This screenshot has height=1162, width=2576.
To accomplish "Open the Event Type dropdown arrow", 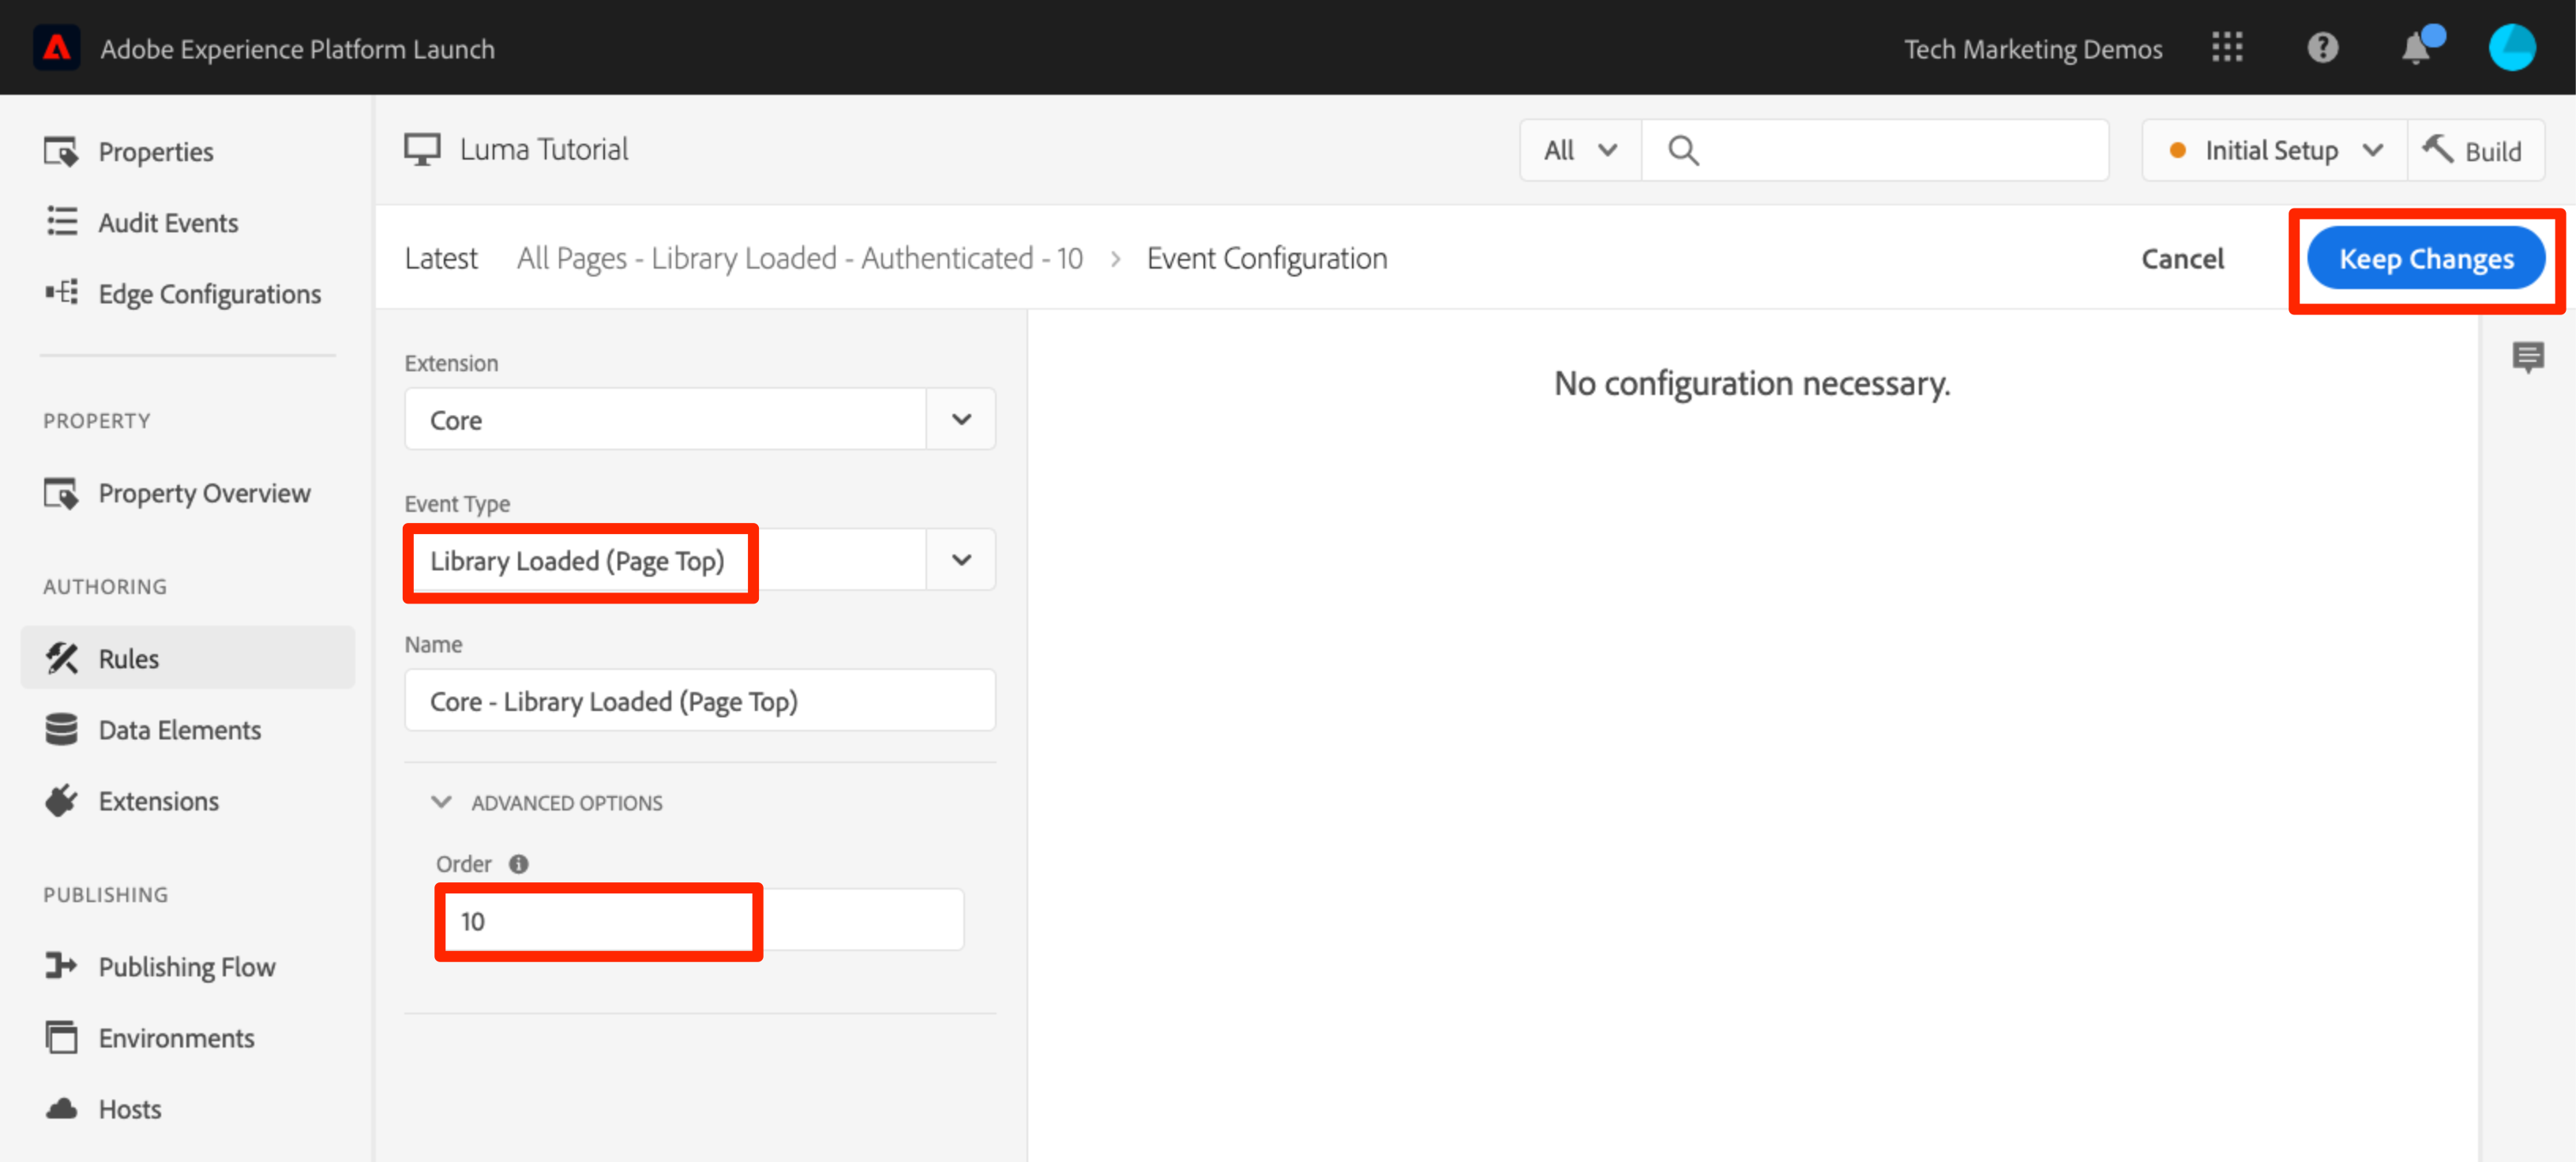I will [960, 560].
